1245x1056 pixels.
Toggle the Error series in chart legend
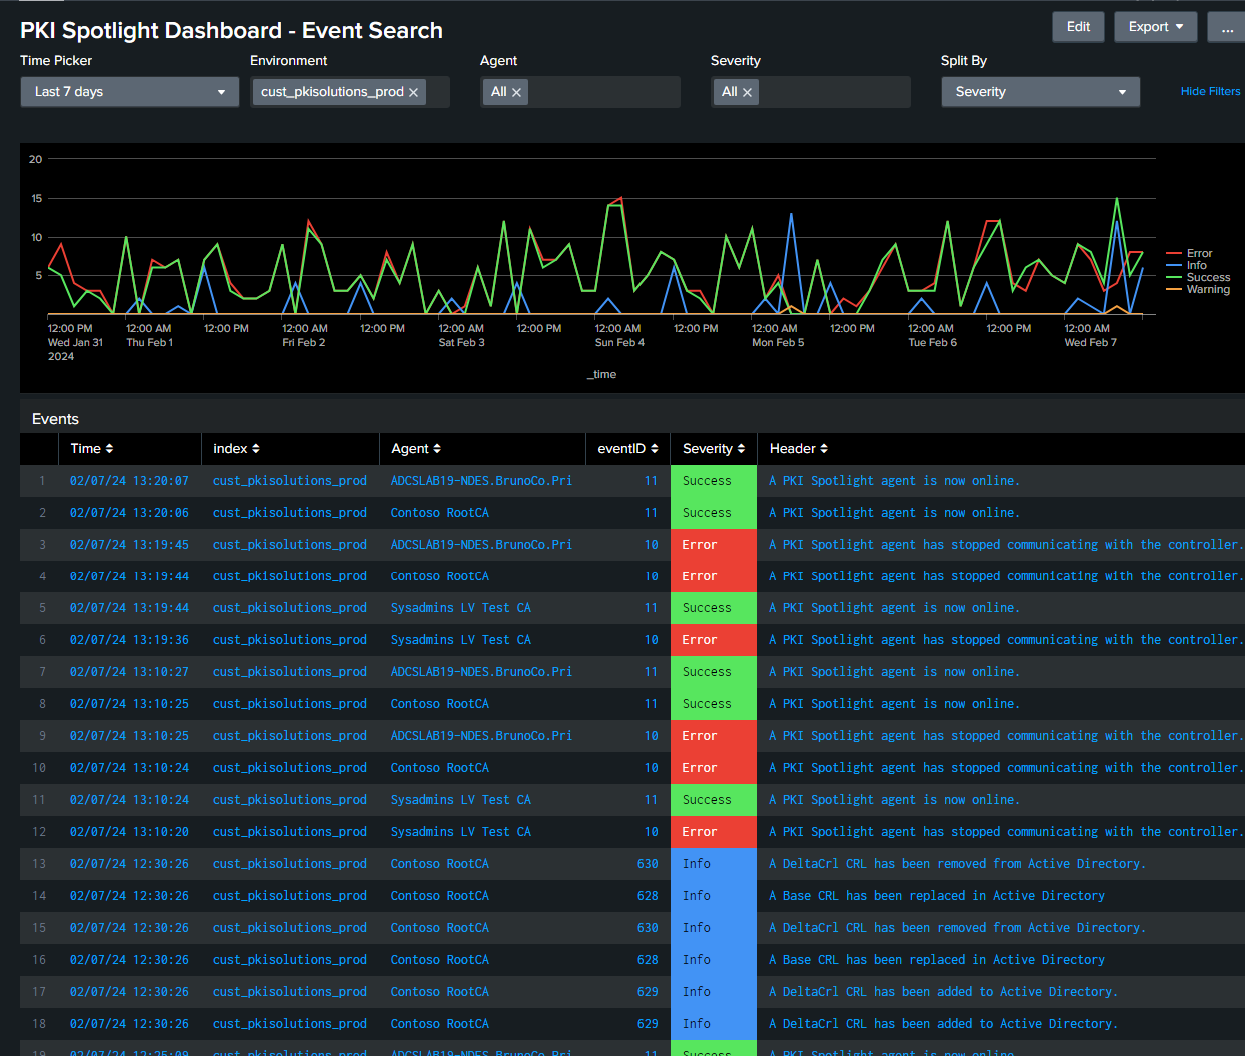[1199, 254]
